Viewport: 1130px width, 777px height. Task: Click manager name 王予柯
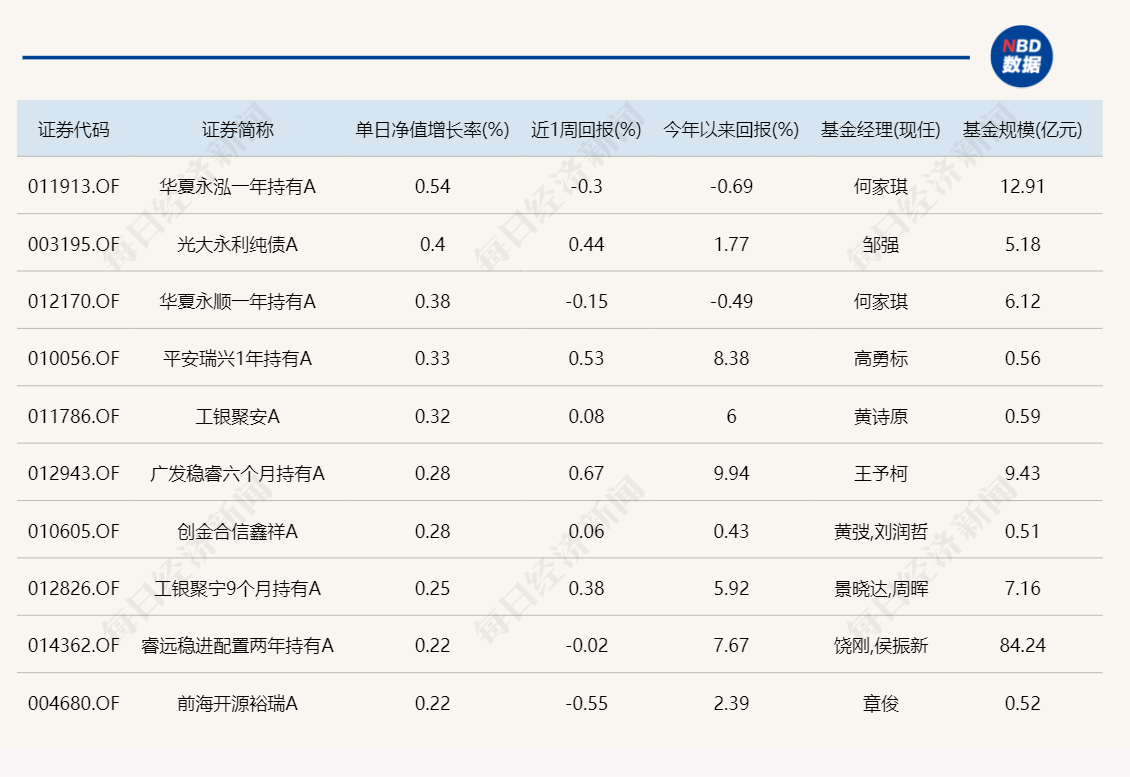[x=881, y=474]
